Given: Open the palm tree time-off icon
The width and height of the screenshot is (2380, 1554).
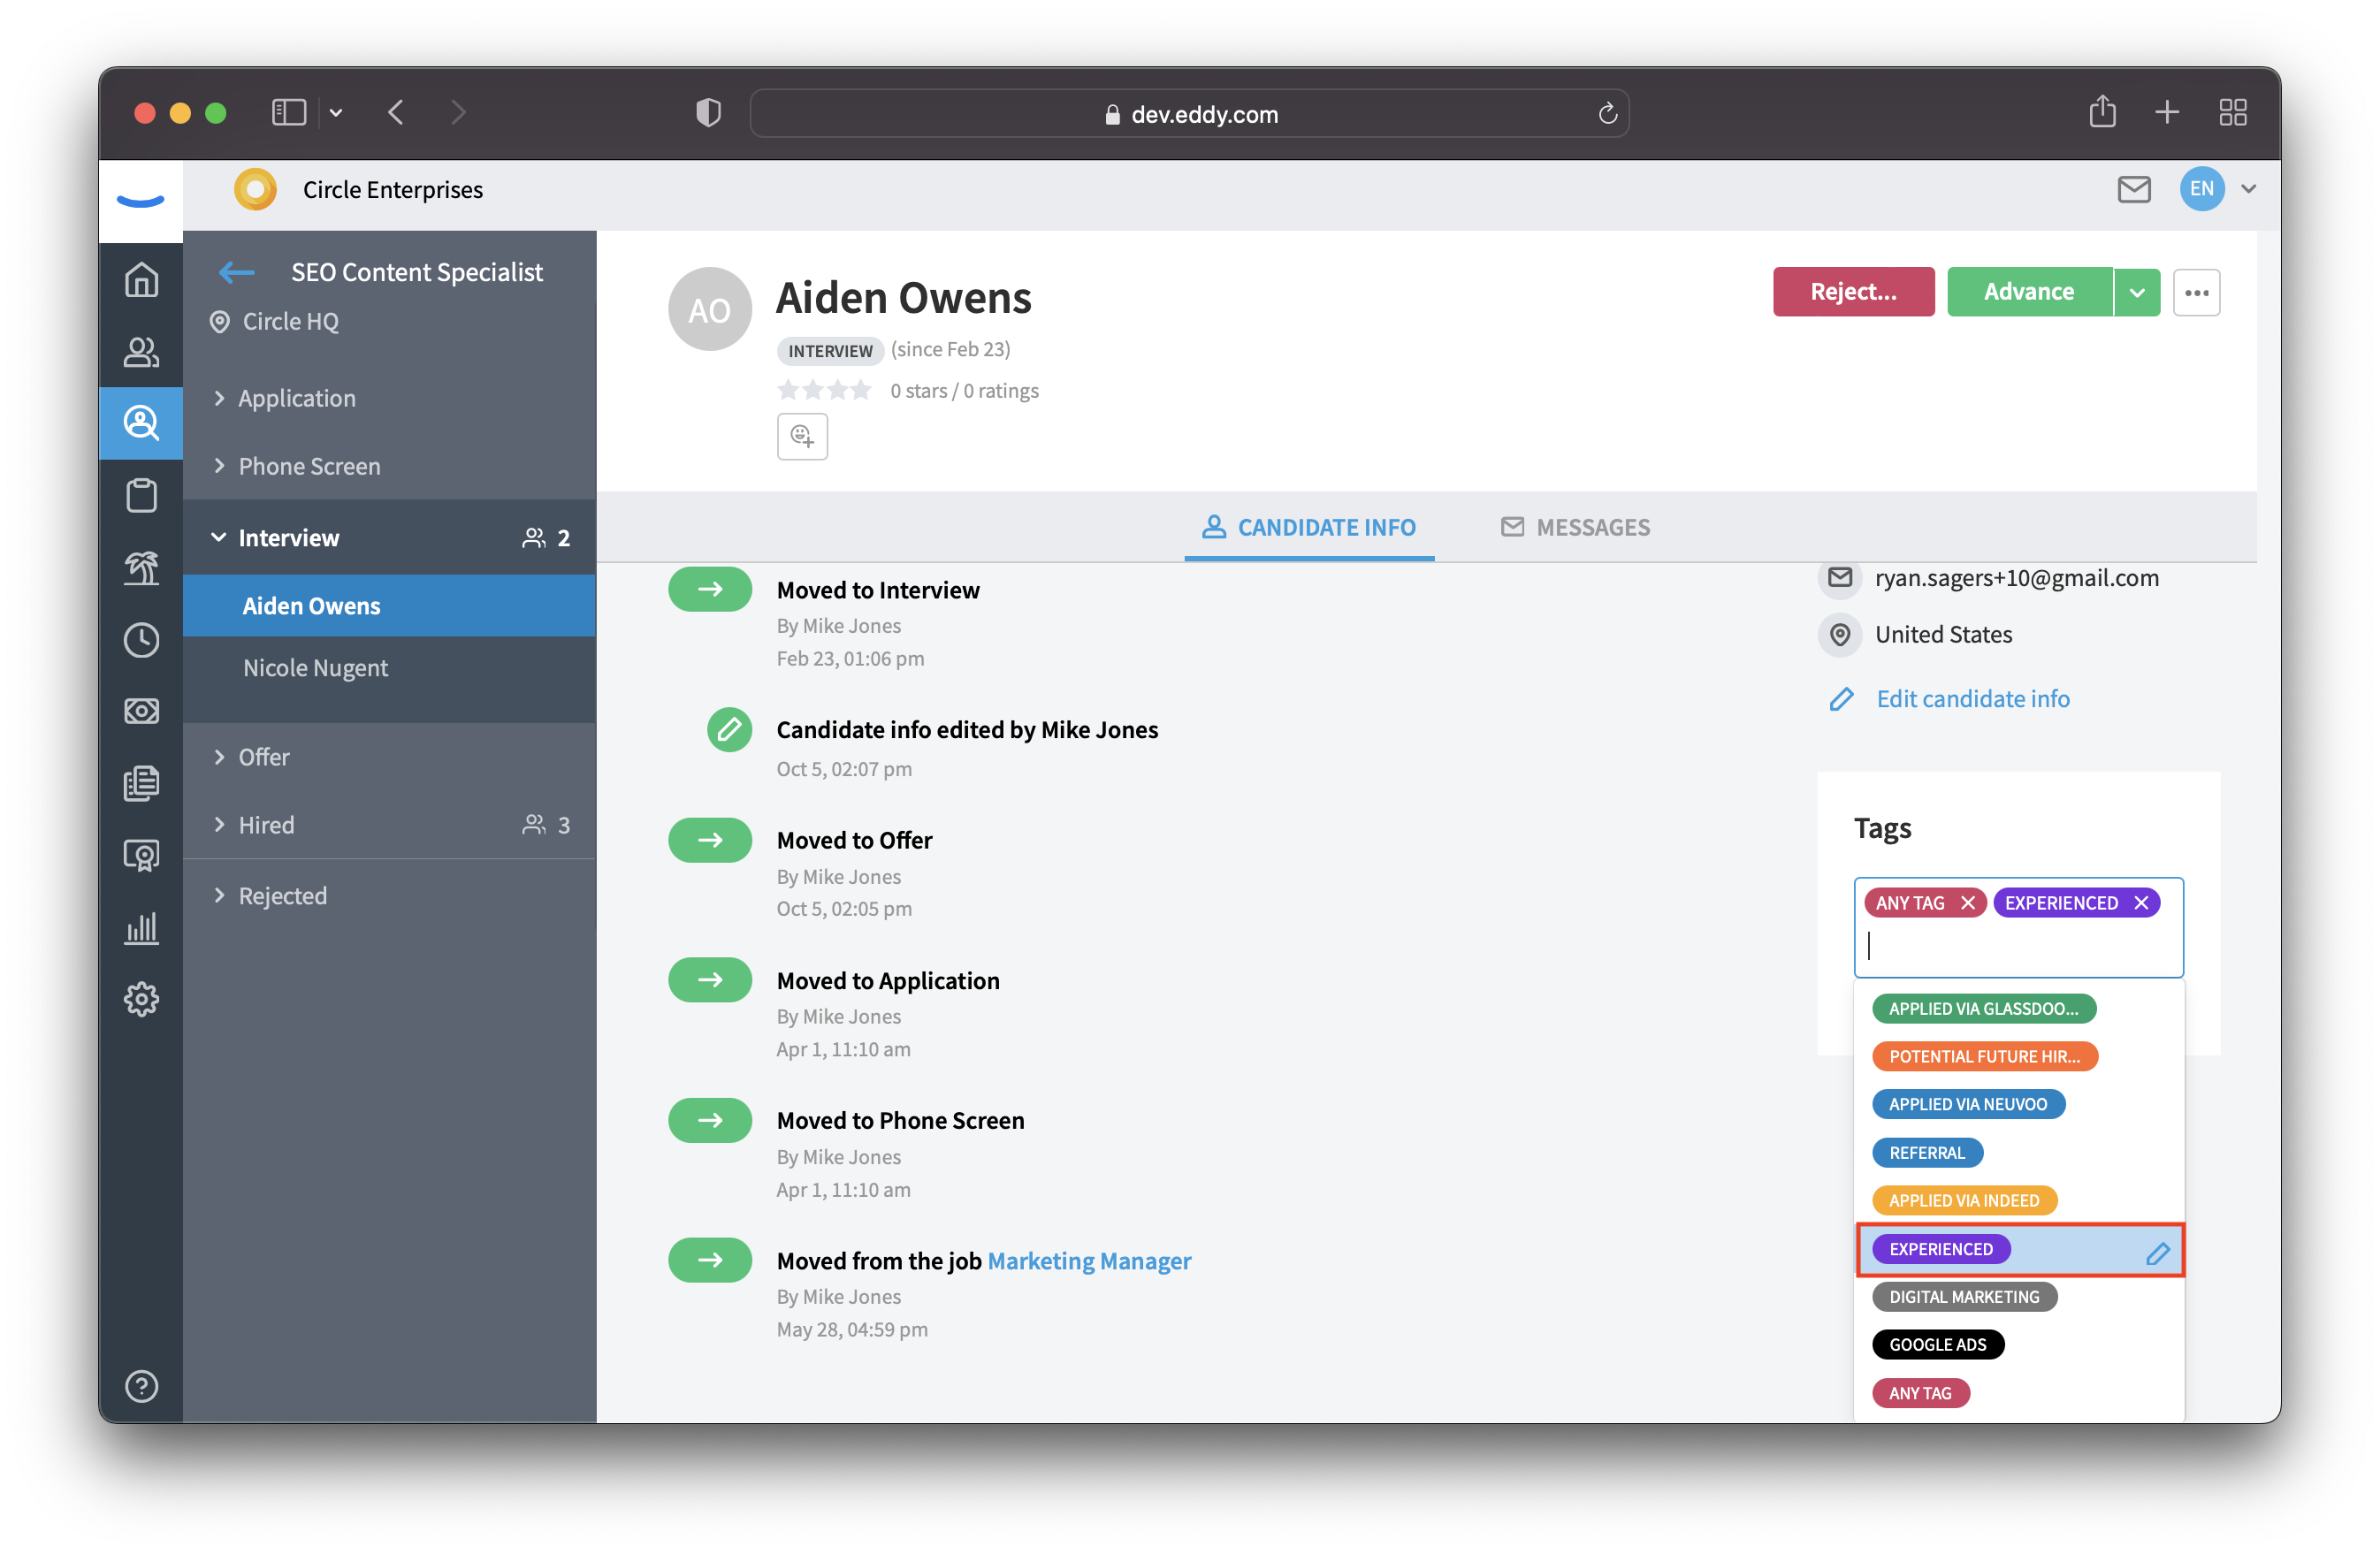Looking at the screenshot, I should (x=141, y=567).
